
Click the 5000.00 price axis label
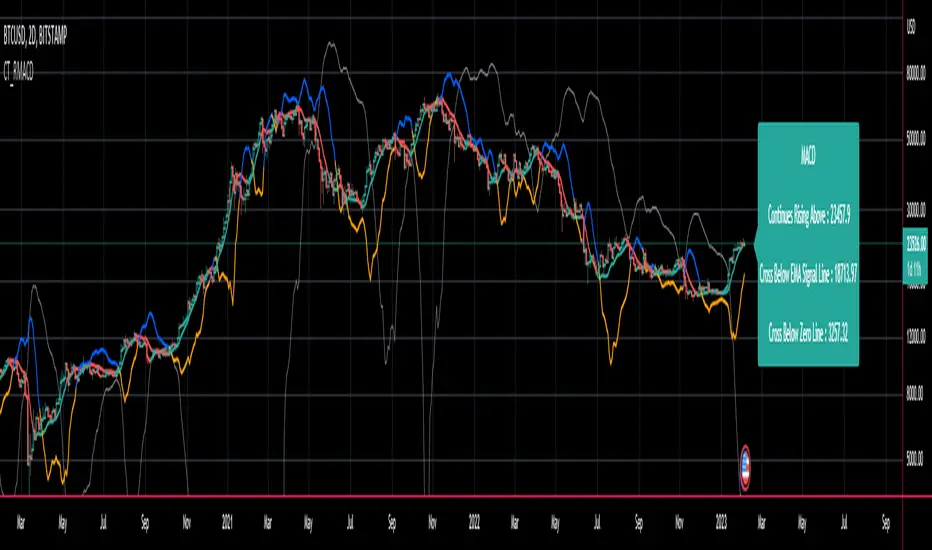[x=916, y=458]
